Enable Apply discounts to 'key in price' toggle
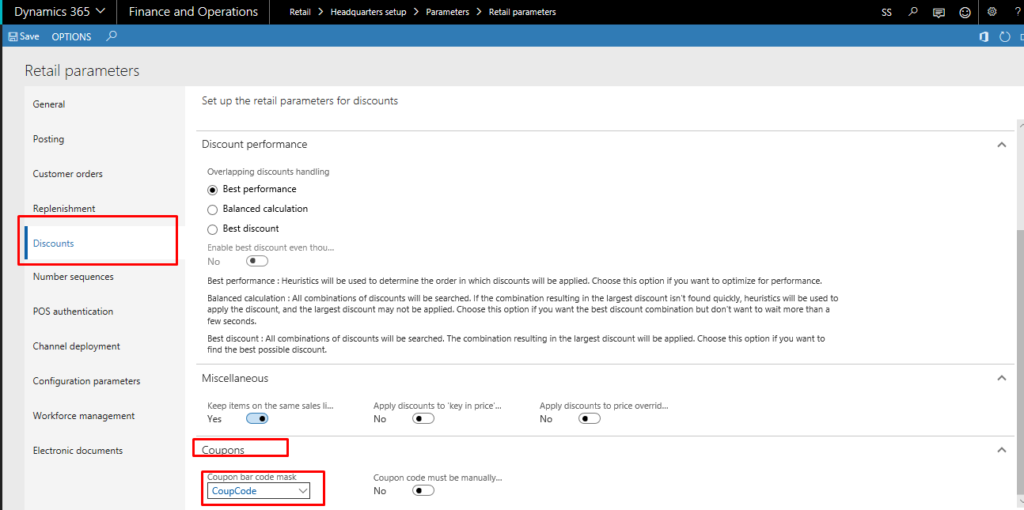This screenshot has height=510, width=1024. (423, 419)
